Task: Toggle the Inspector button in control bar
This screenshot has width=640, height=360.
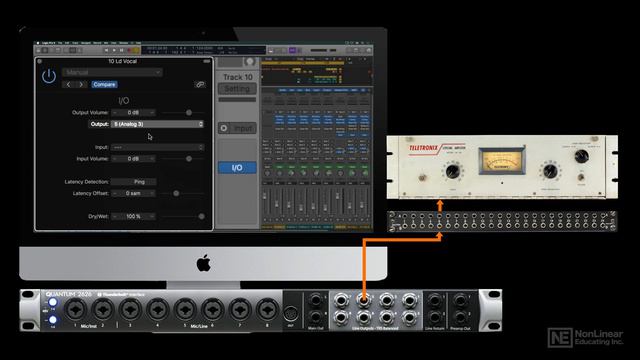Action: click(45, 50)
